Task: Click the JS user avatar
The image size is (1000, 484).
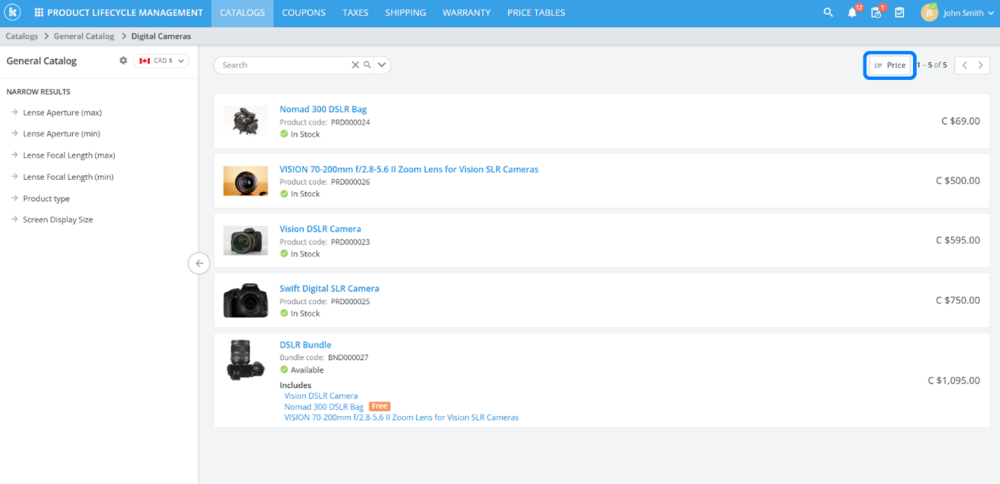Action: pyautogui.click(x=929, y=13)
